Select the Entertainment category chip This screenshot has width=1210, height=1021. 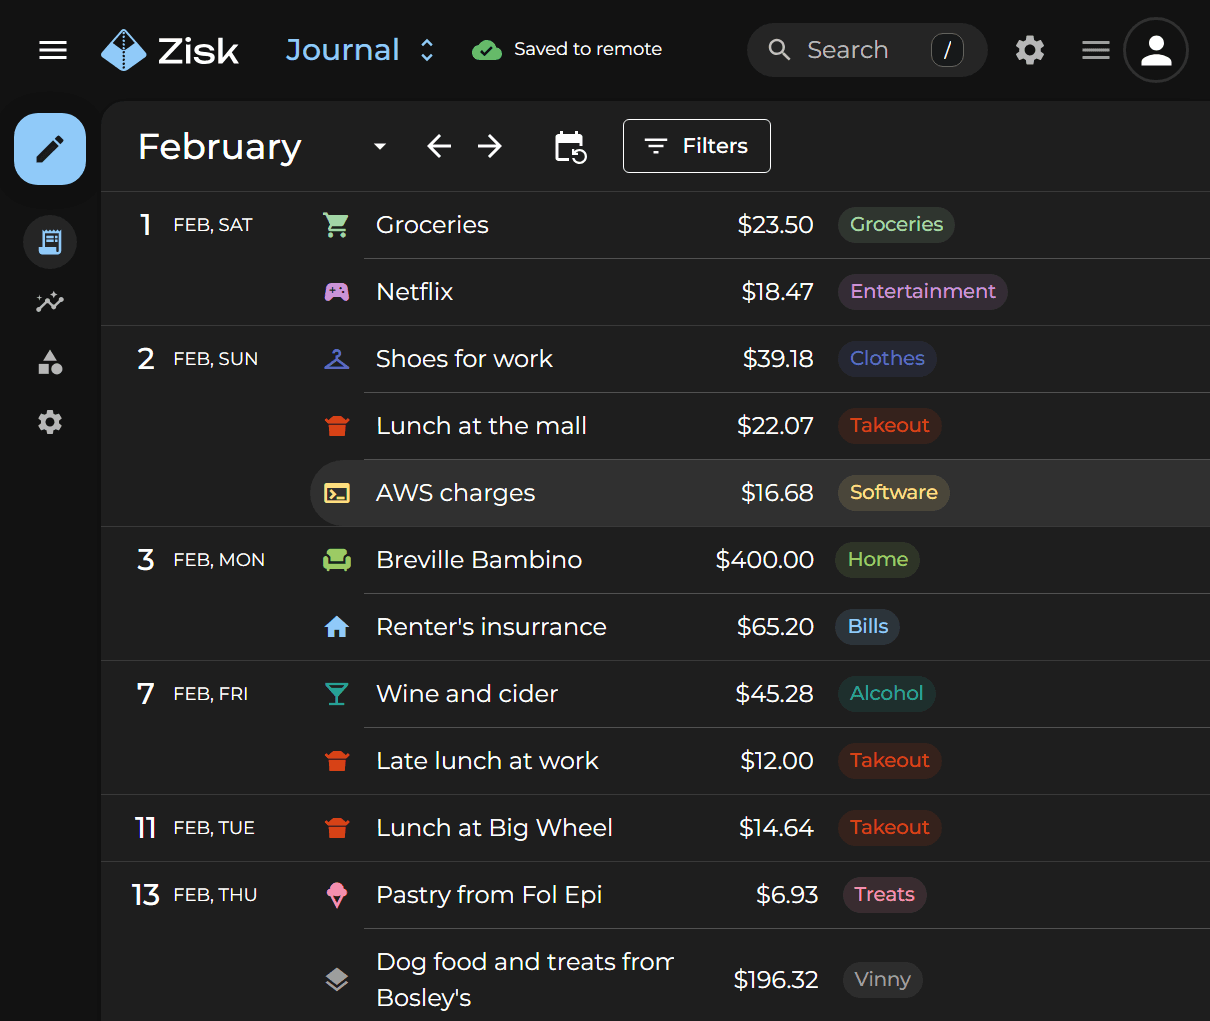[922, 292]
